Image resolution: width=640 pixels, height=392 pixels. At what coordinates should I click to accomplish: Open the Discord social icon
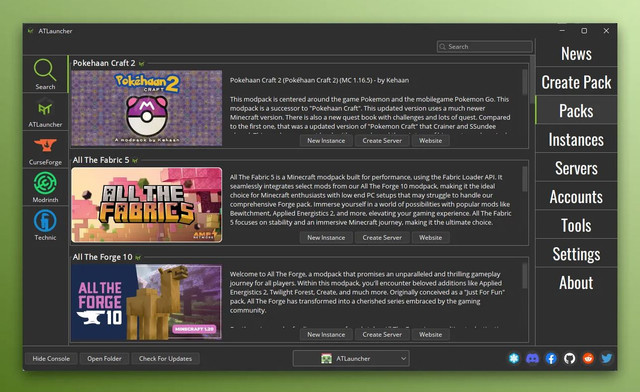point(532,359)
